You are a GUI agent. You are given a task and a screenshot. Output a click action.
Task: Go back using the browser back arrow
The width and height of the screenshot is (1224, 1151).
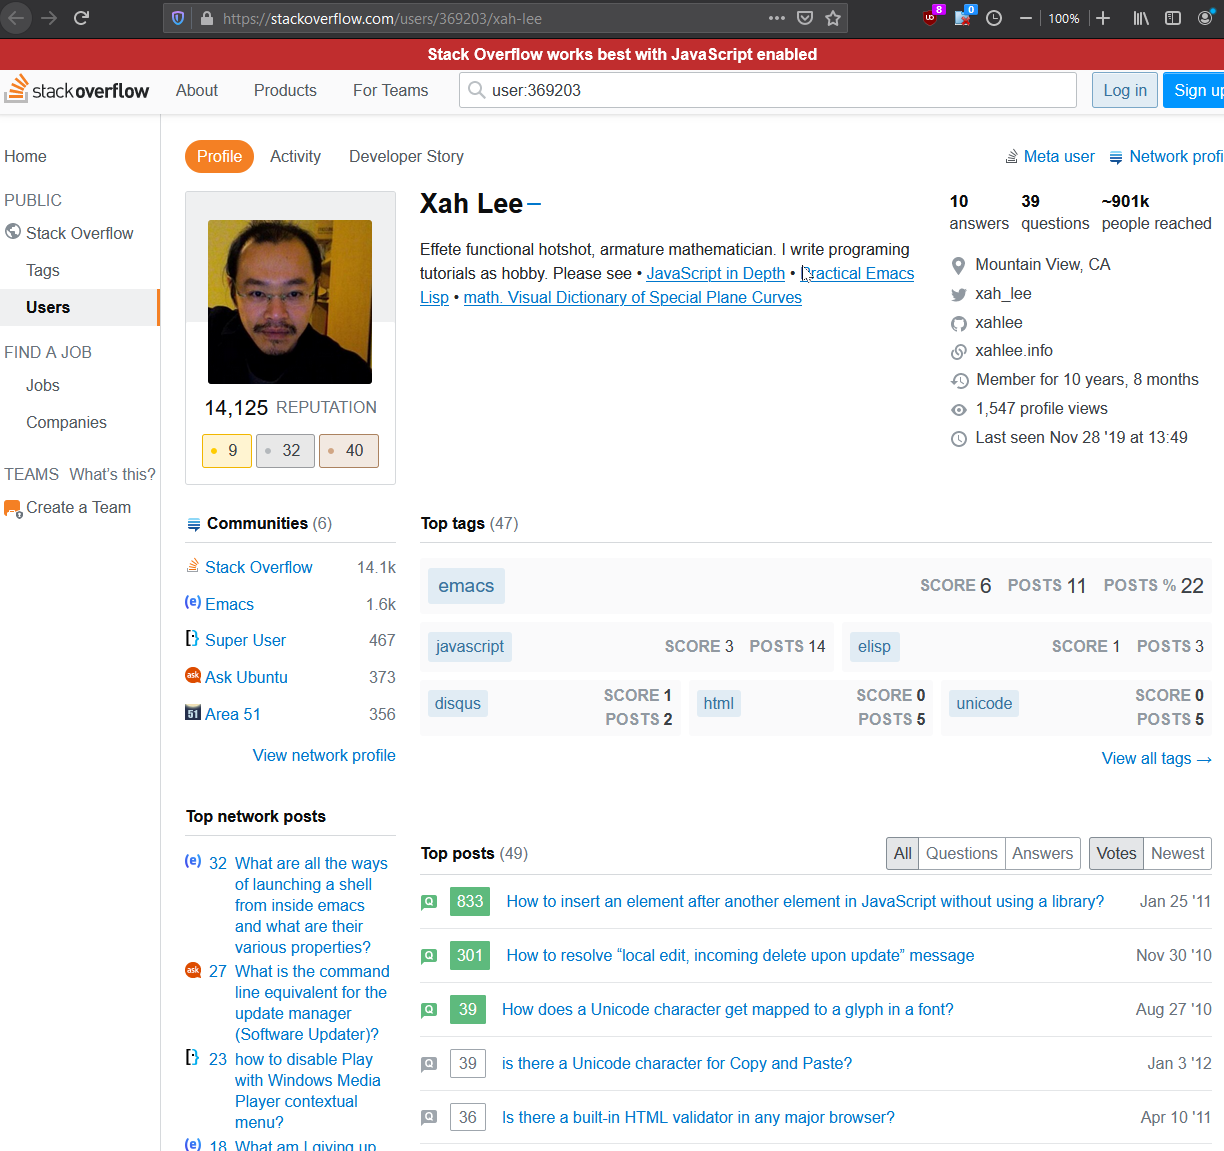click(17, 18)
